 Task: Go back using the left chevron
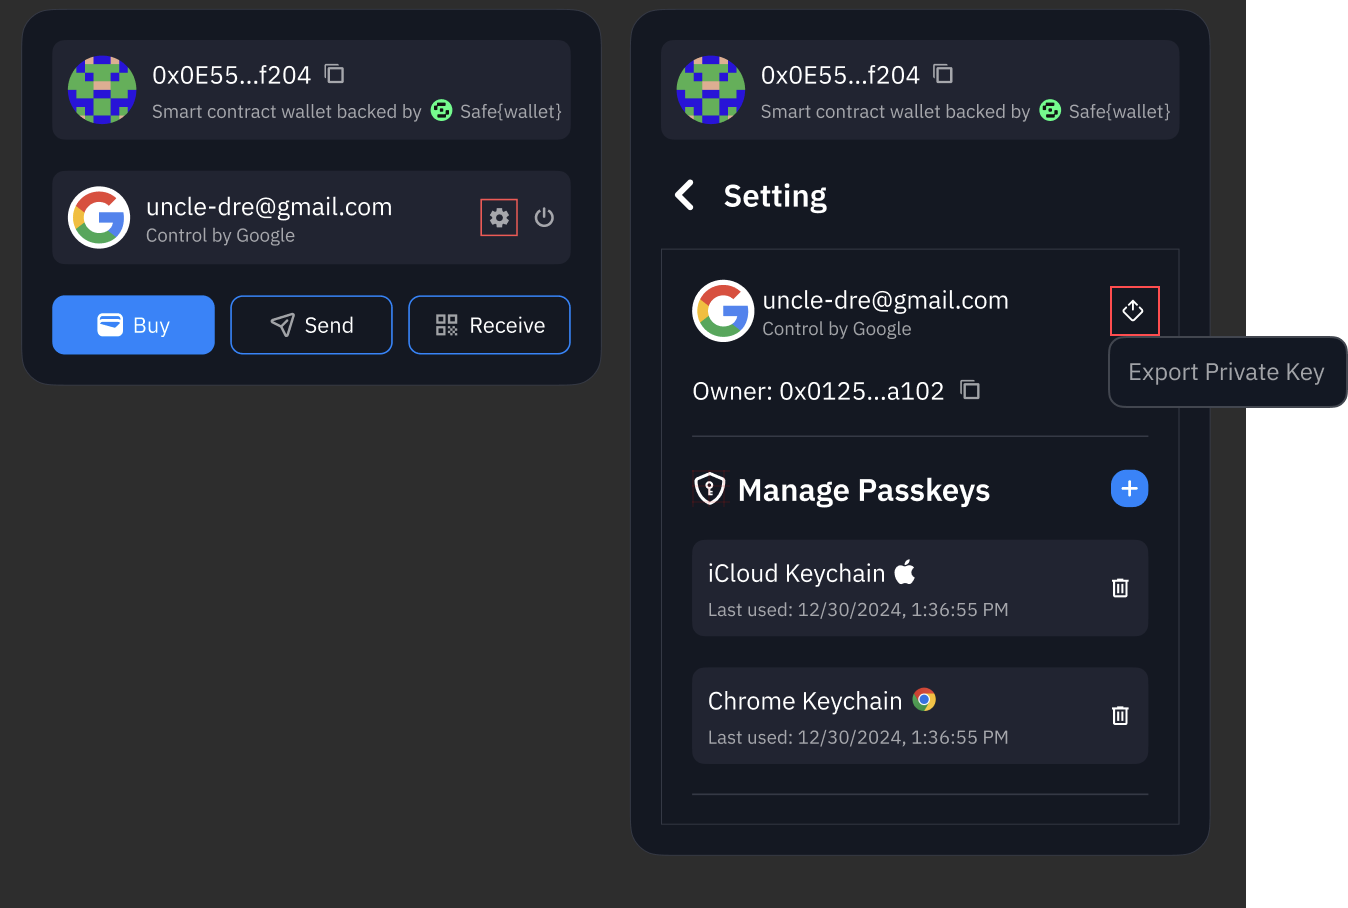[x=684, y=195]
